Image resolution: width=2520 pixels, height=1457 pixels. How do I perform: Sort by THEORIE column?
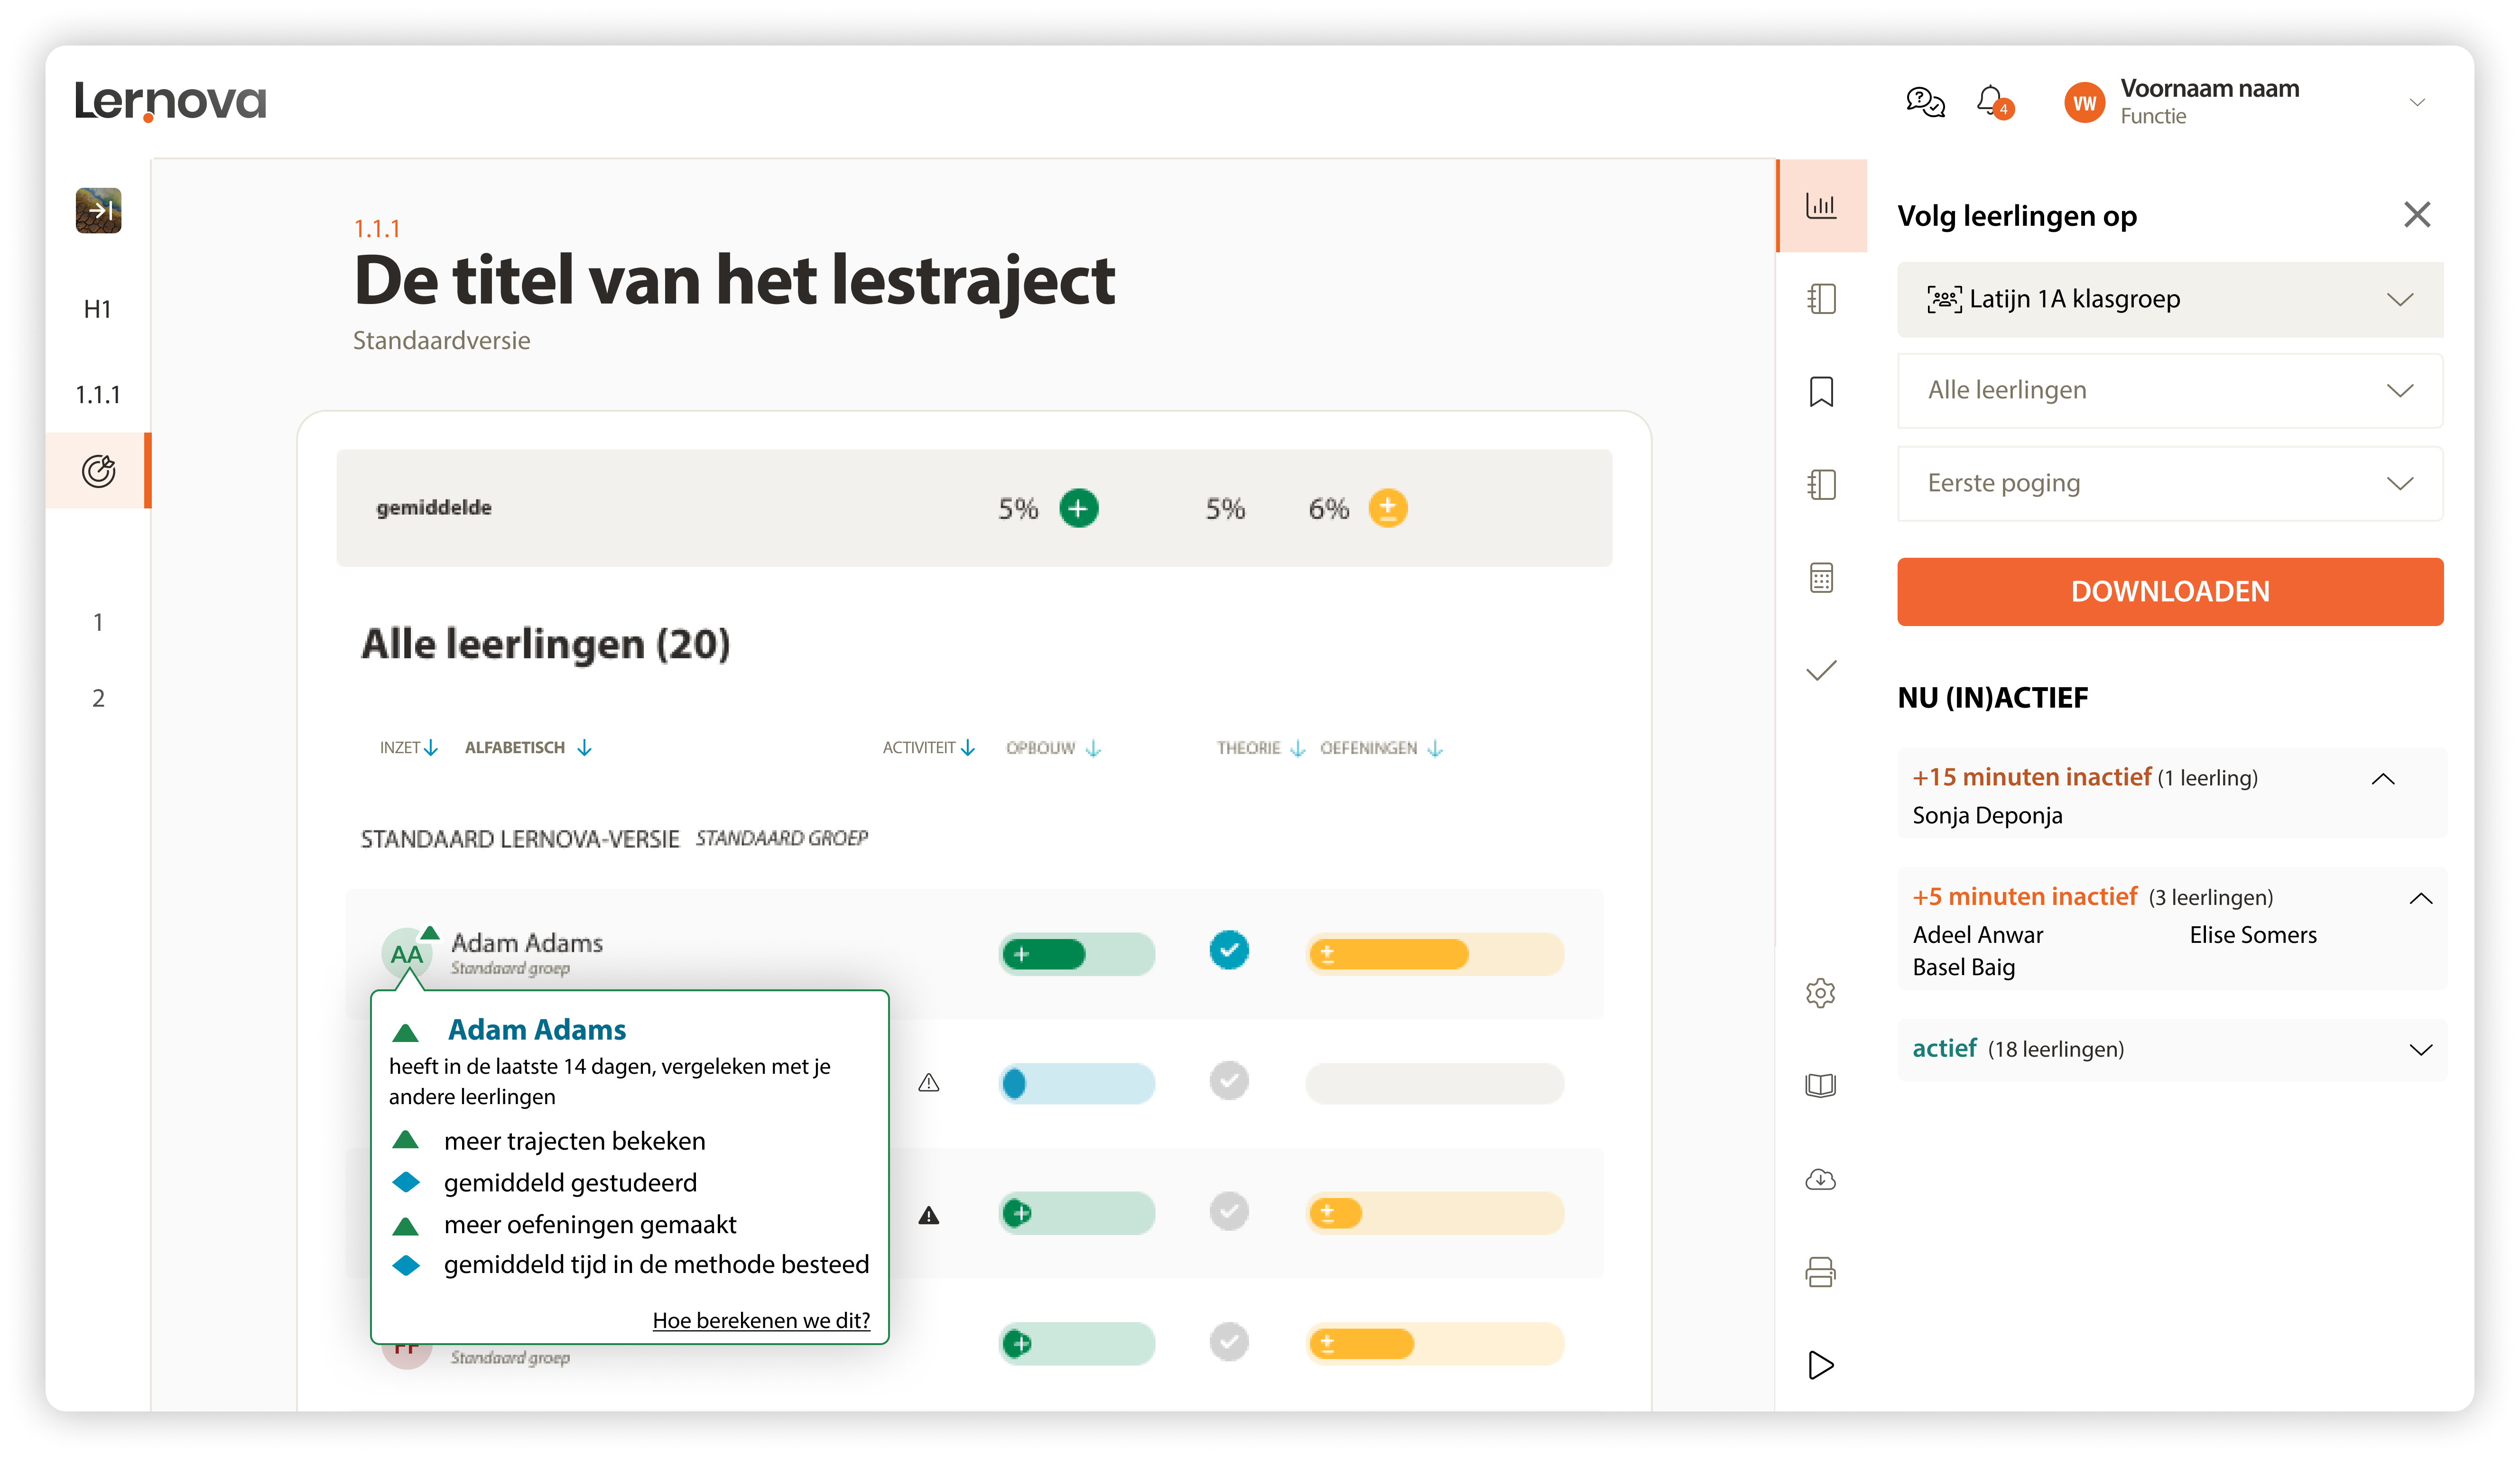pyautogui.click(x=1260, y=747)
